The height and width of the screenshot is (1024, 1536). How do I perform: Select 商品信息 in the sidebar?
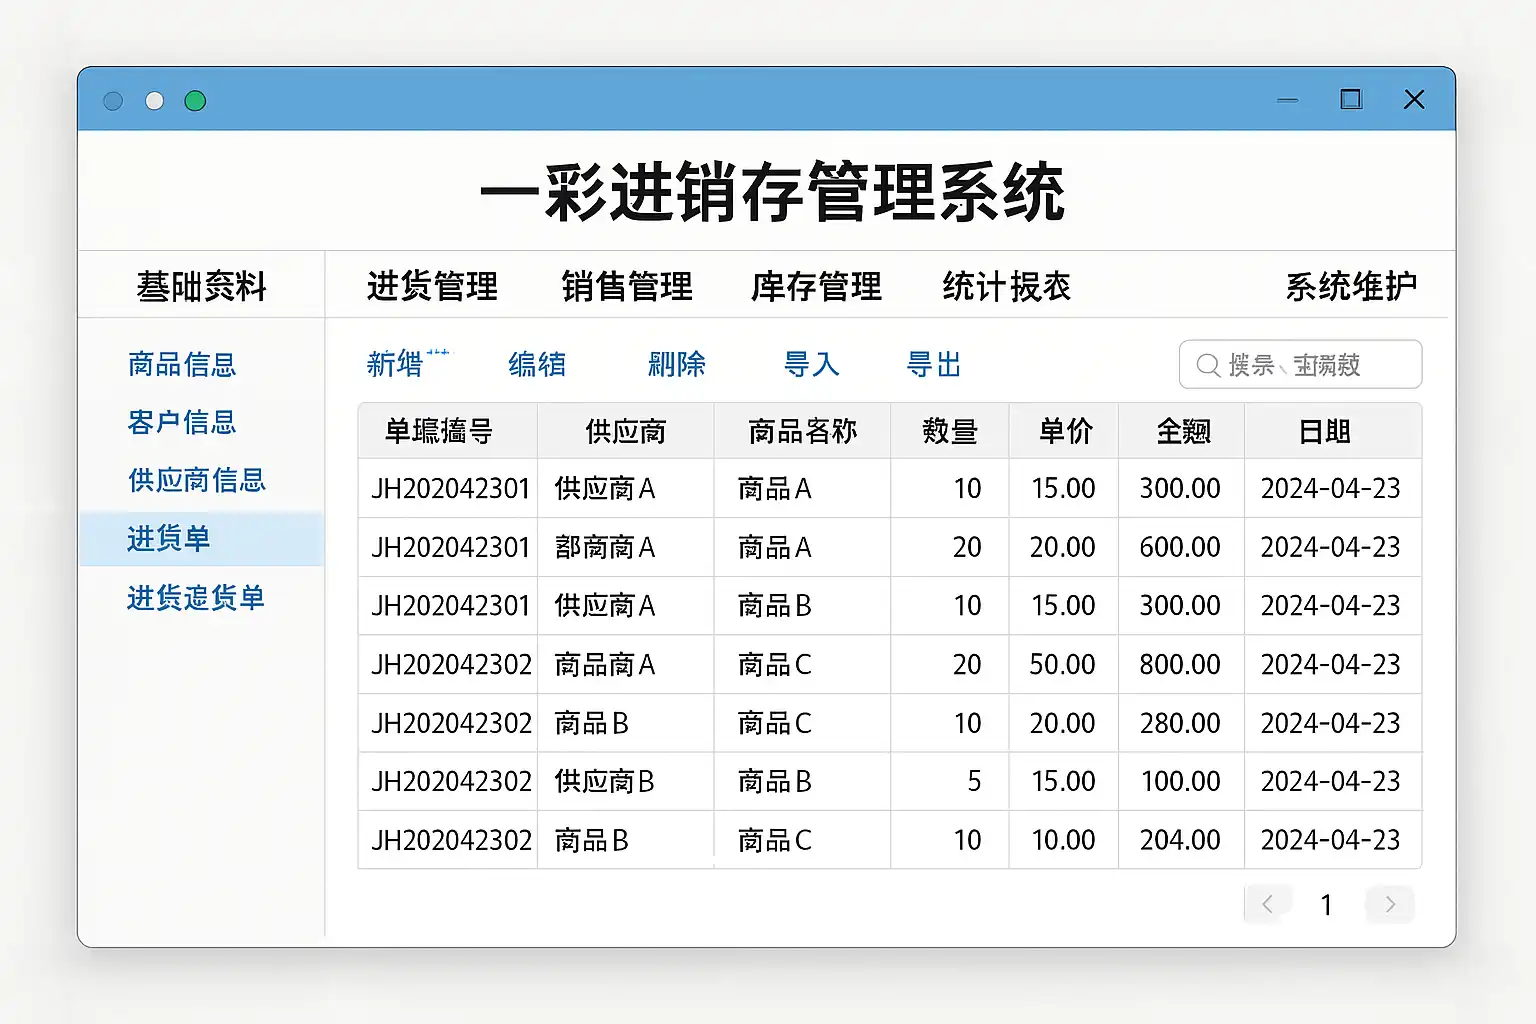click(182, 365)
